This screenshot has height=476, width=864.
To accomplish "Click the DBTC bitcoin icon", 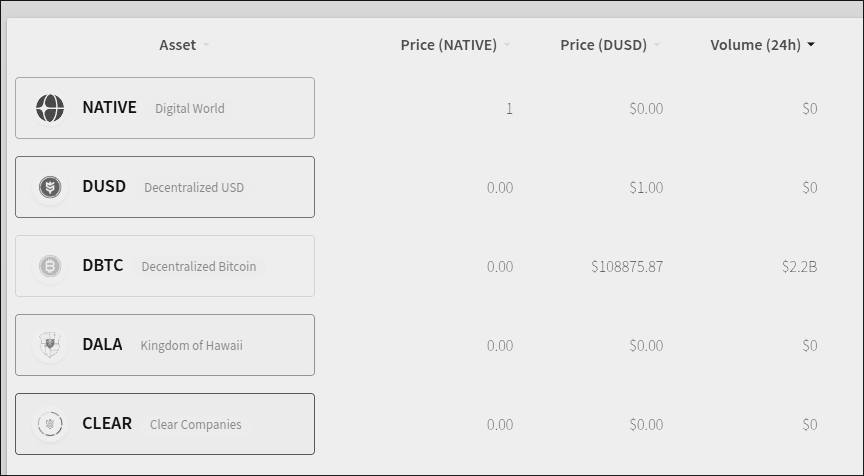I will coord(50,266).
